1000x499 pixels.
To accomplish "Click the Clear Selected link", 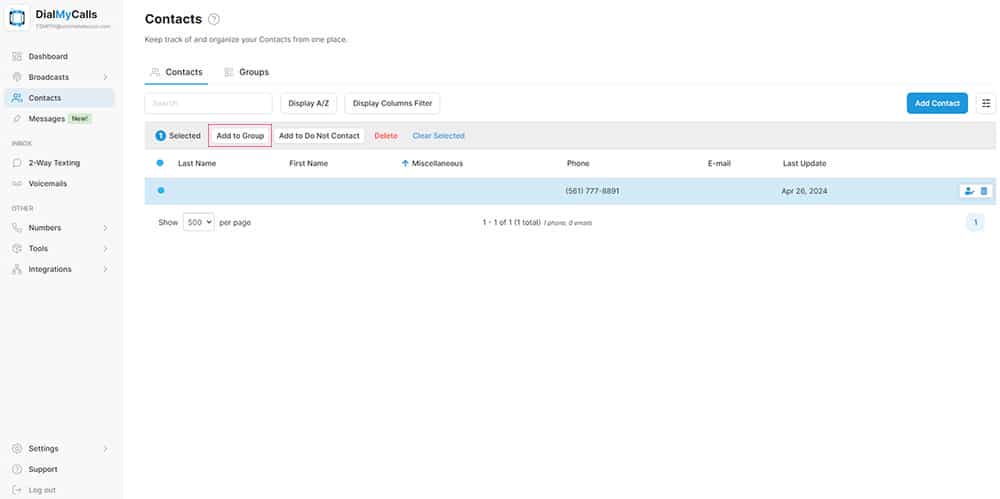I will (x=438, y=135).
